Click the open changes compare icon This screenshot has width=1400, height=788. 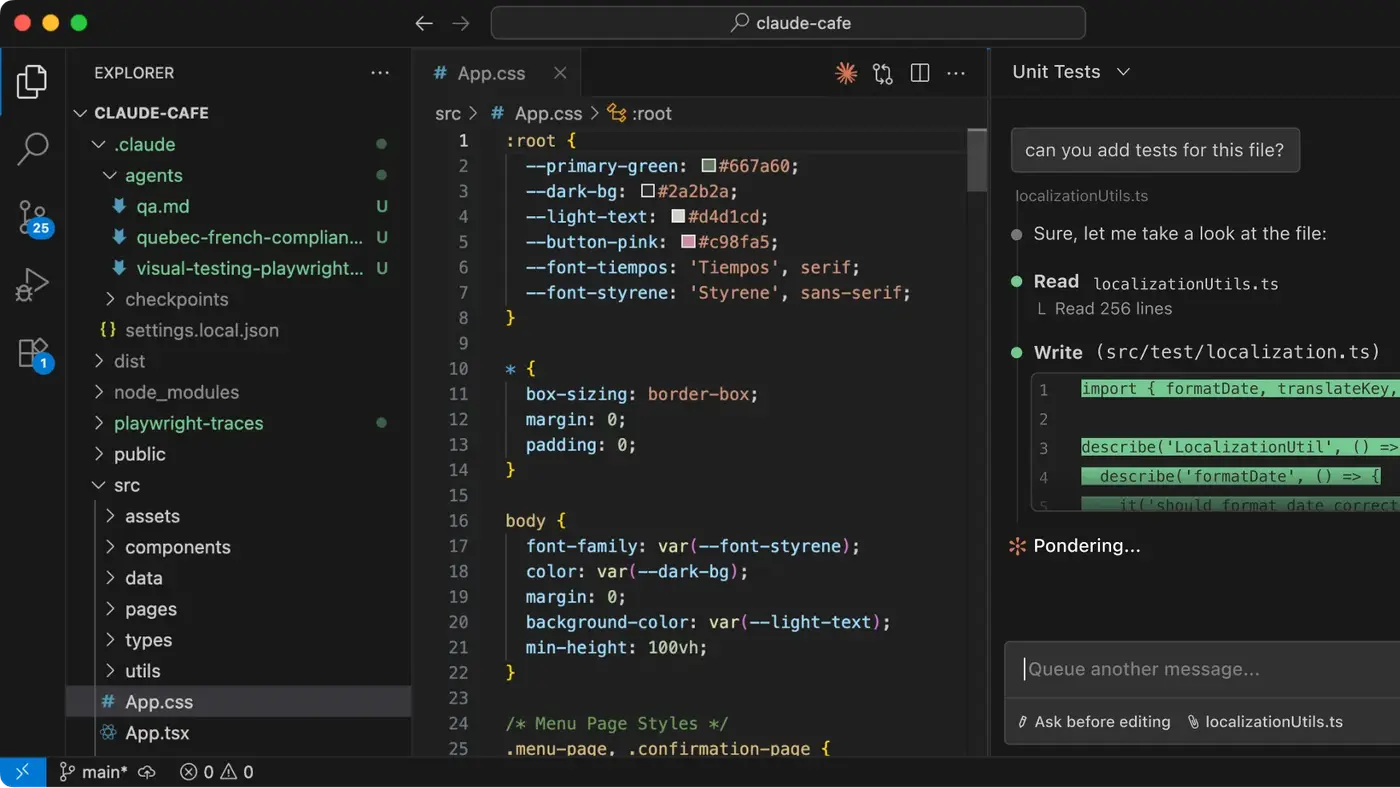[883, 73]
